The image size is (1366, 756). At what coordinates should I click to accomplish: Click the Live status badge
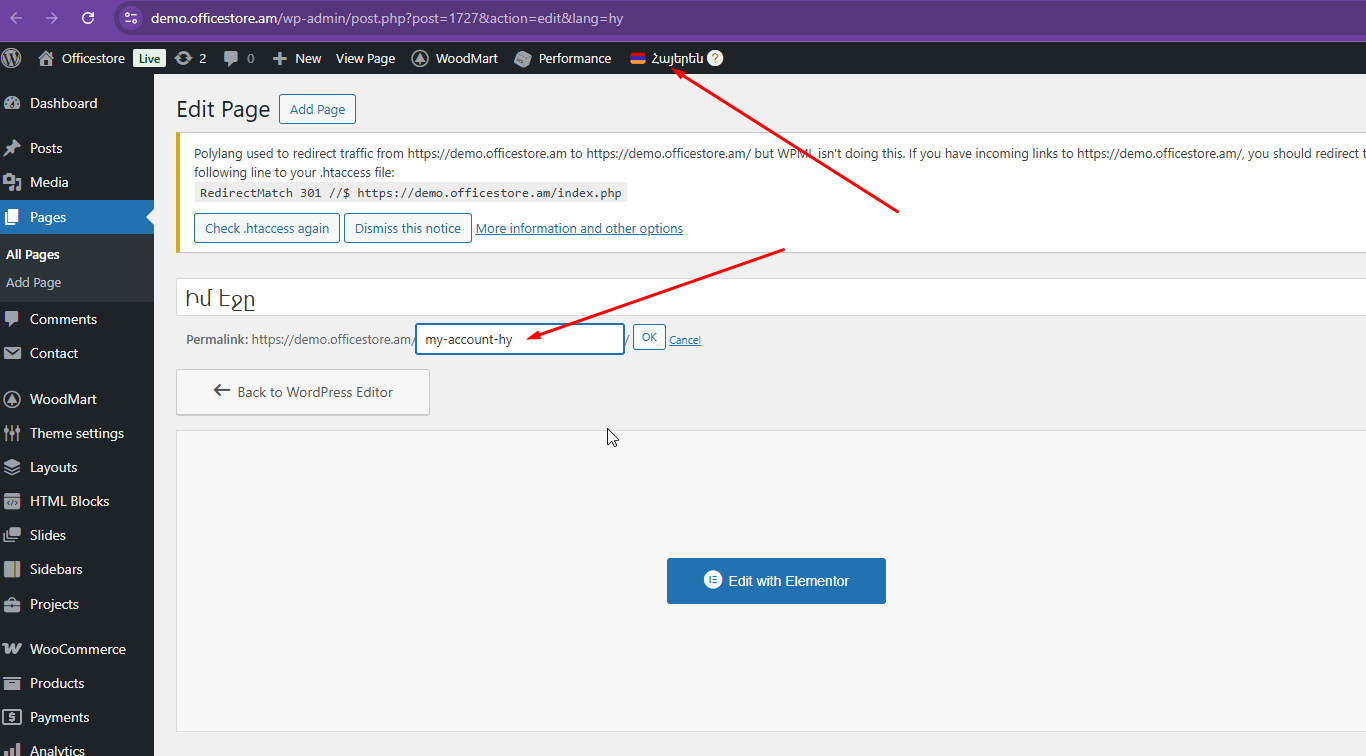(149, 58)
